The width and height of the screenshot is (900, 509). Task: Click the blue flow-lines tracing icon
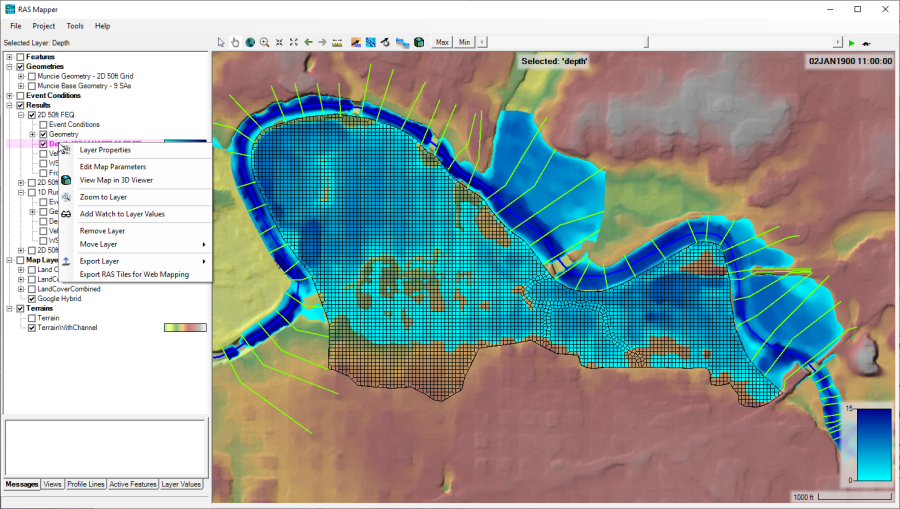tap(371, 42)
